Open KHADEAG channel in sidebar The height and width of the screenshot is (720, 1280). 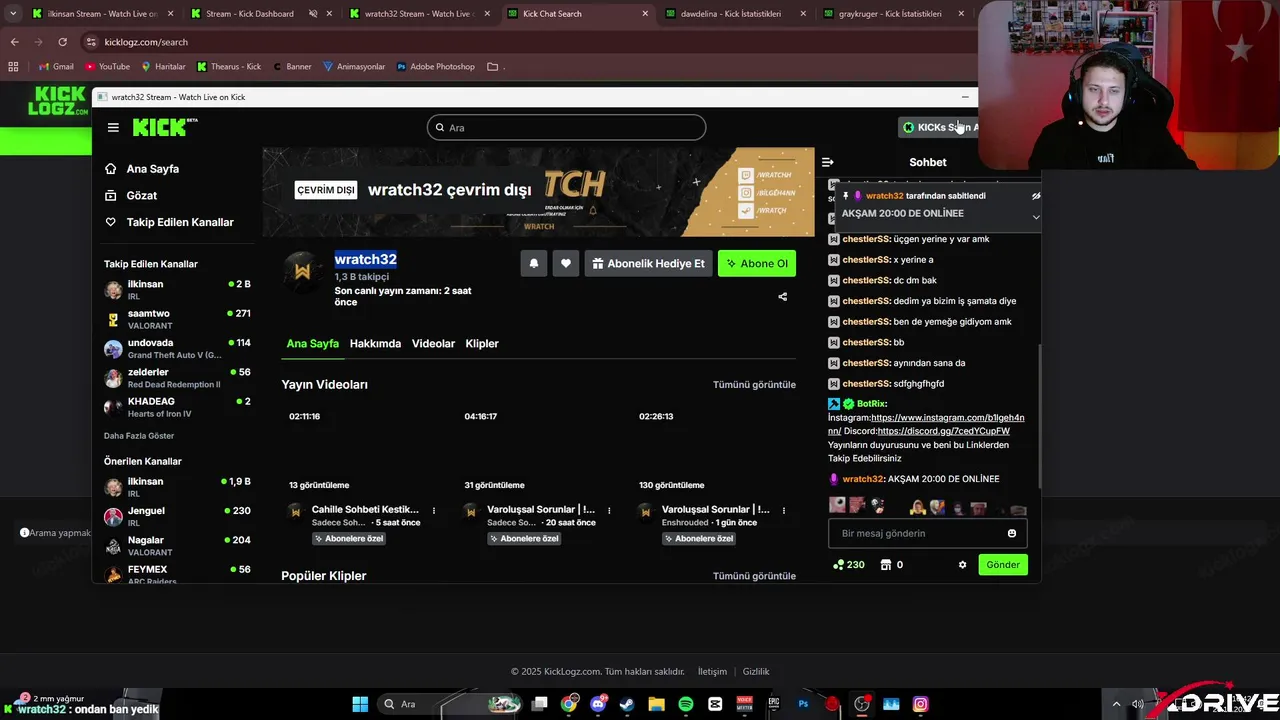(x=177, y=407)
